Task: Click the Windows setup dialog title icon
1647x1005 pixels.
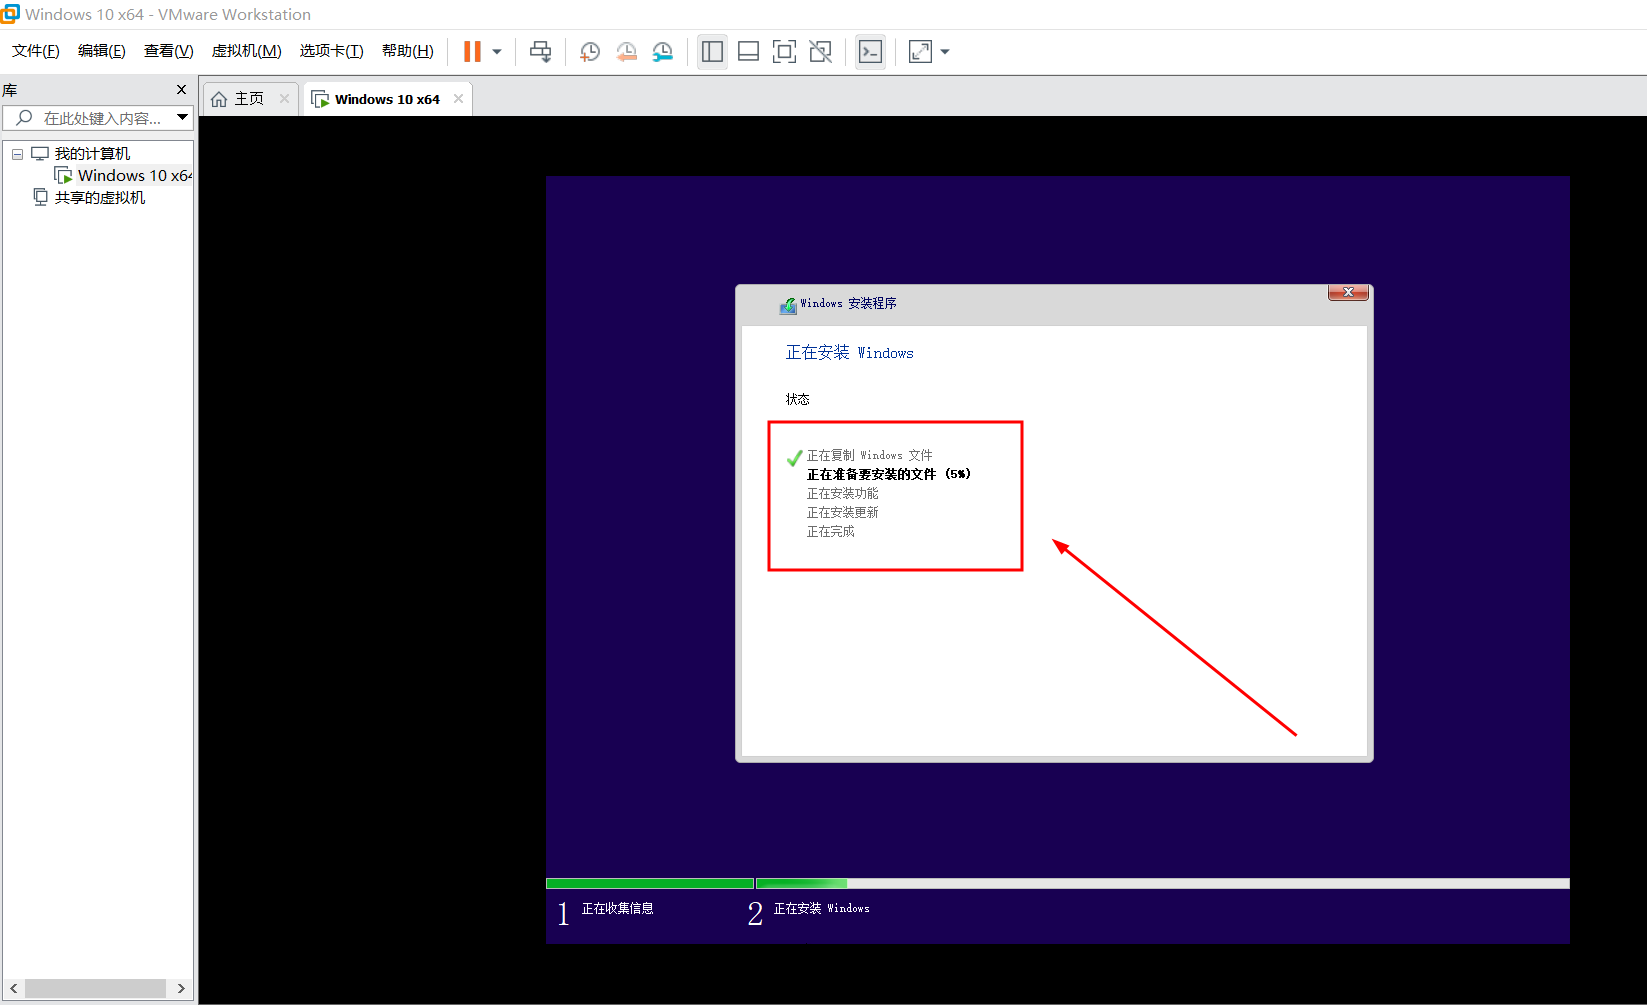Action: [788, 305]
